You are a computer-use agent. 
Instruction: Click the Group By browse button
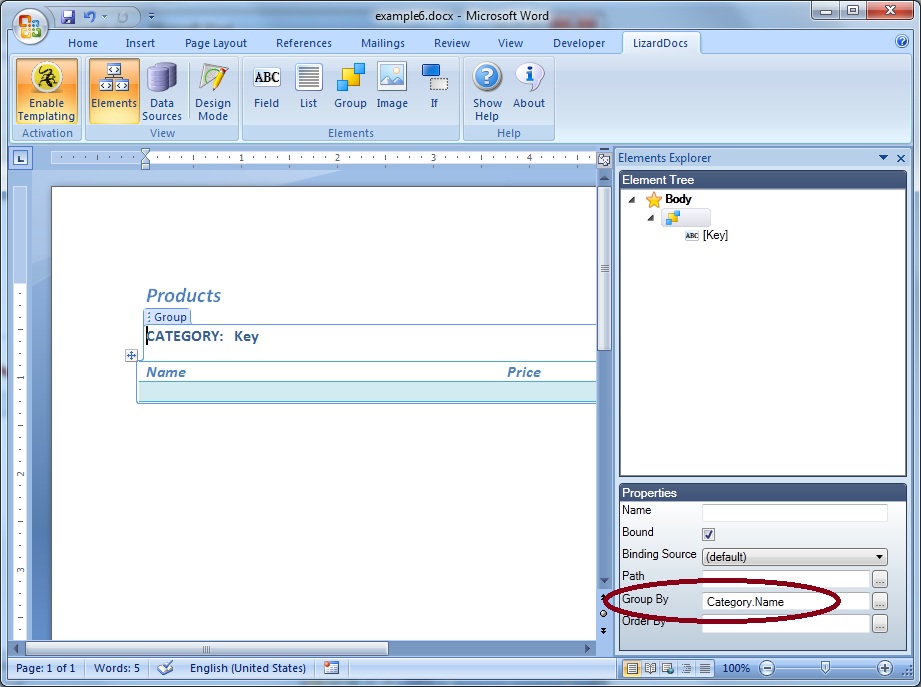click(880, 601)
